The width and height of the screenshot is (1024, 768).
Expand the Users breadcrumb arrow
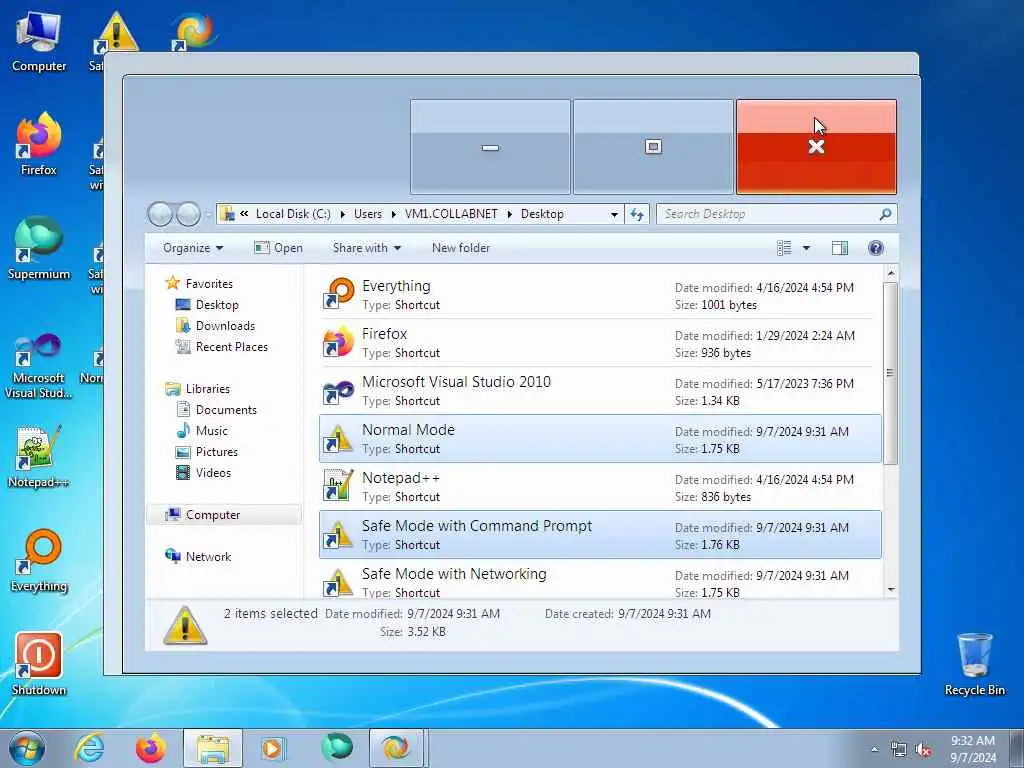coord(394,214)
